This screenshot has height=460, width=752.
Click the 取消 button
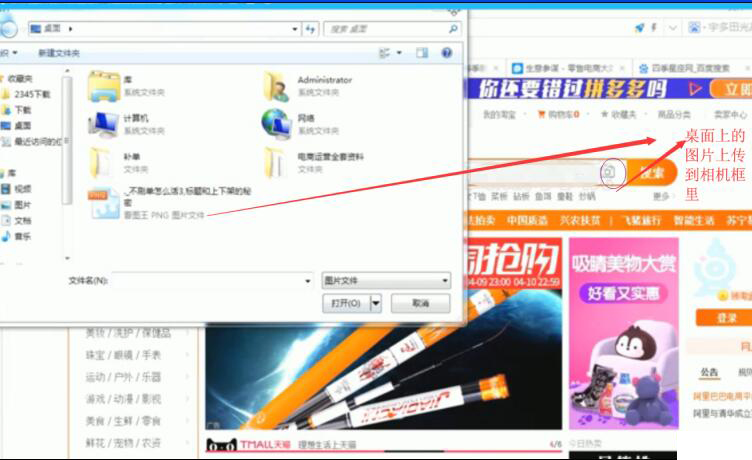pos(421,303)
